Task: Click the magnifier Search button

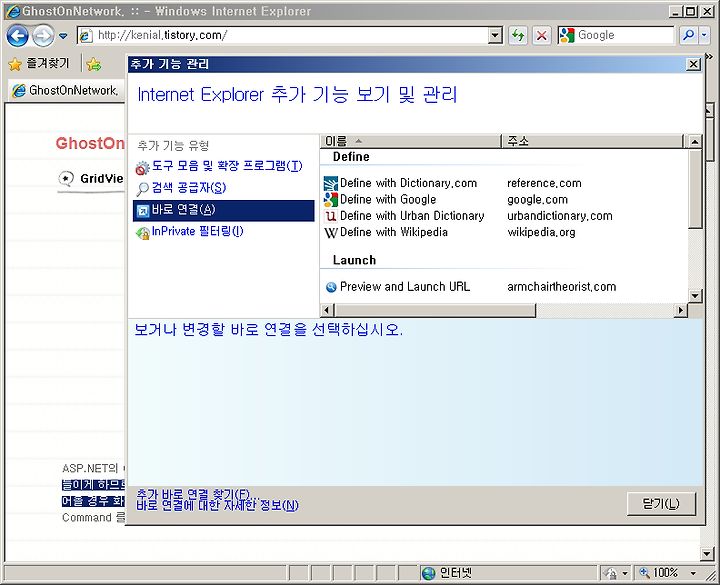Action: 689,35
